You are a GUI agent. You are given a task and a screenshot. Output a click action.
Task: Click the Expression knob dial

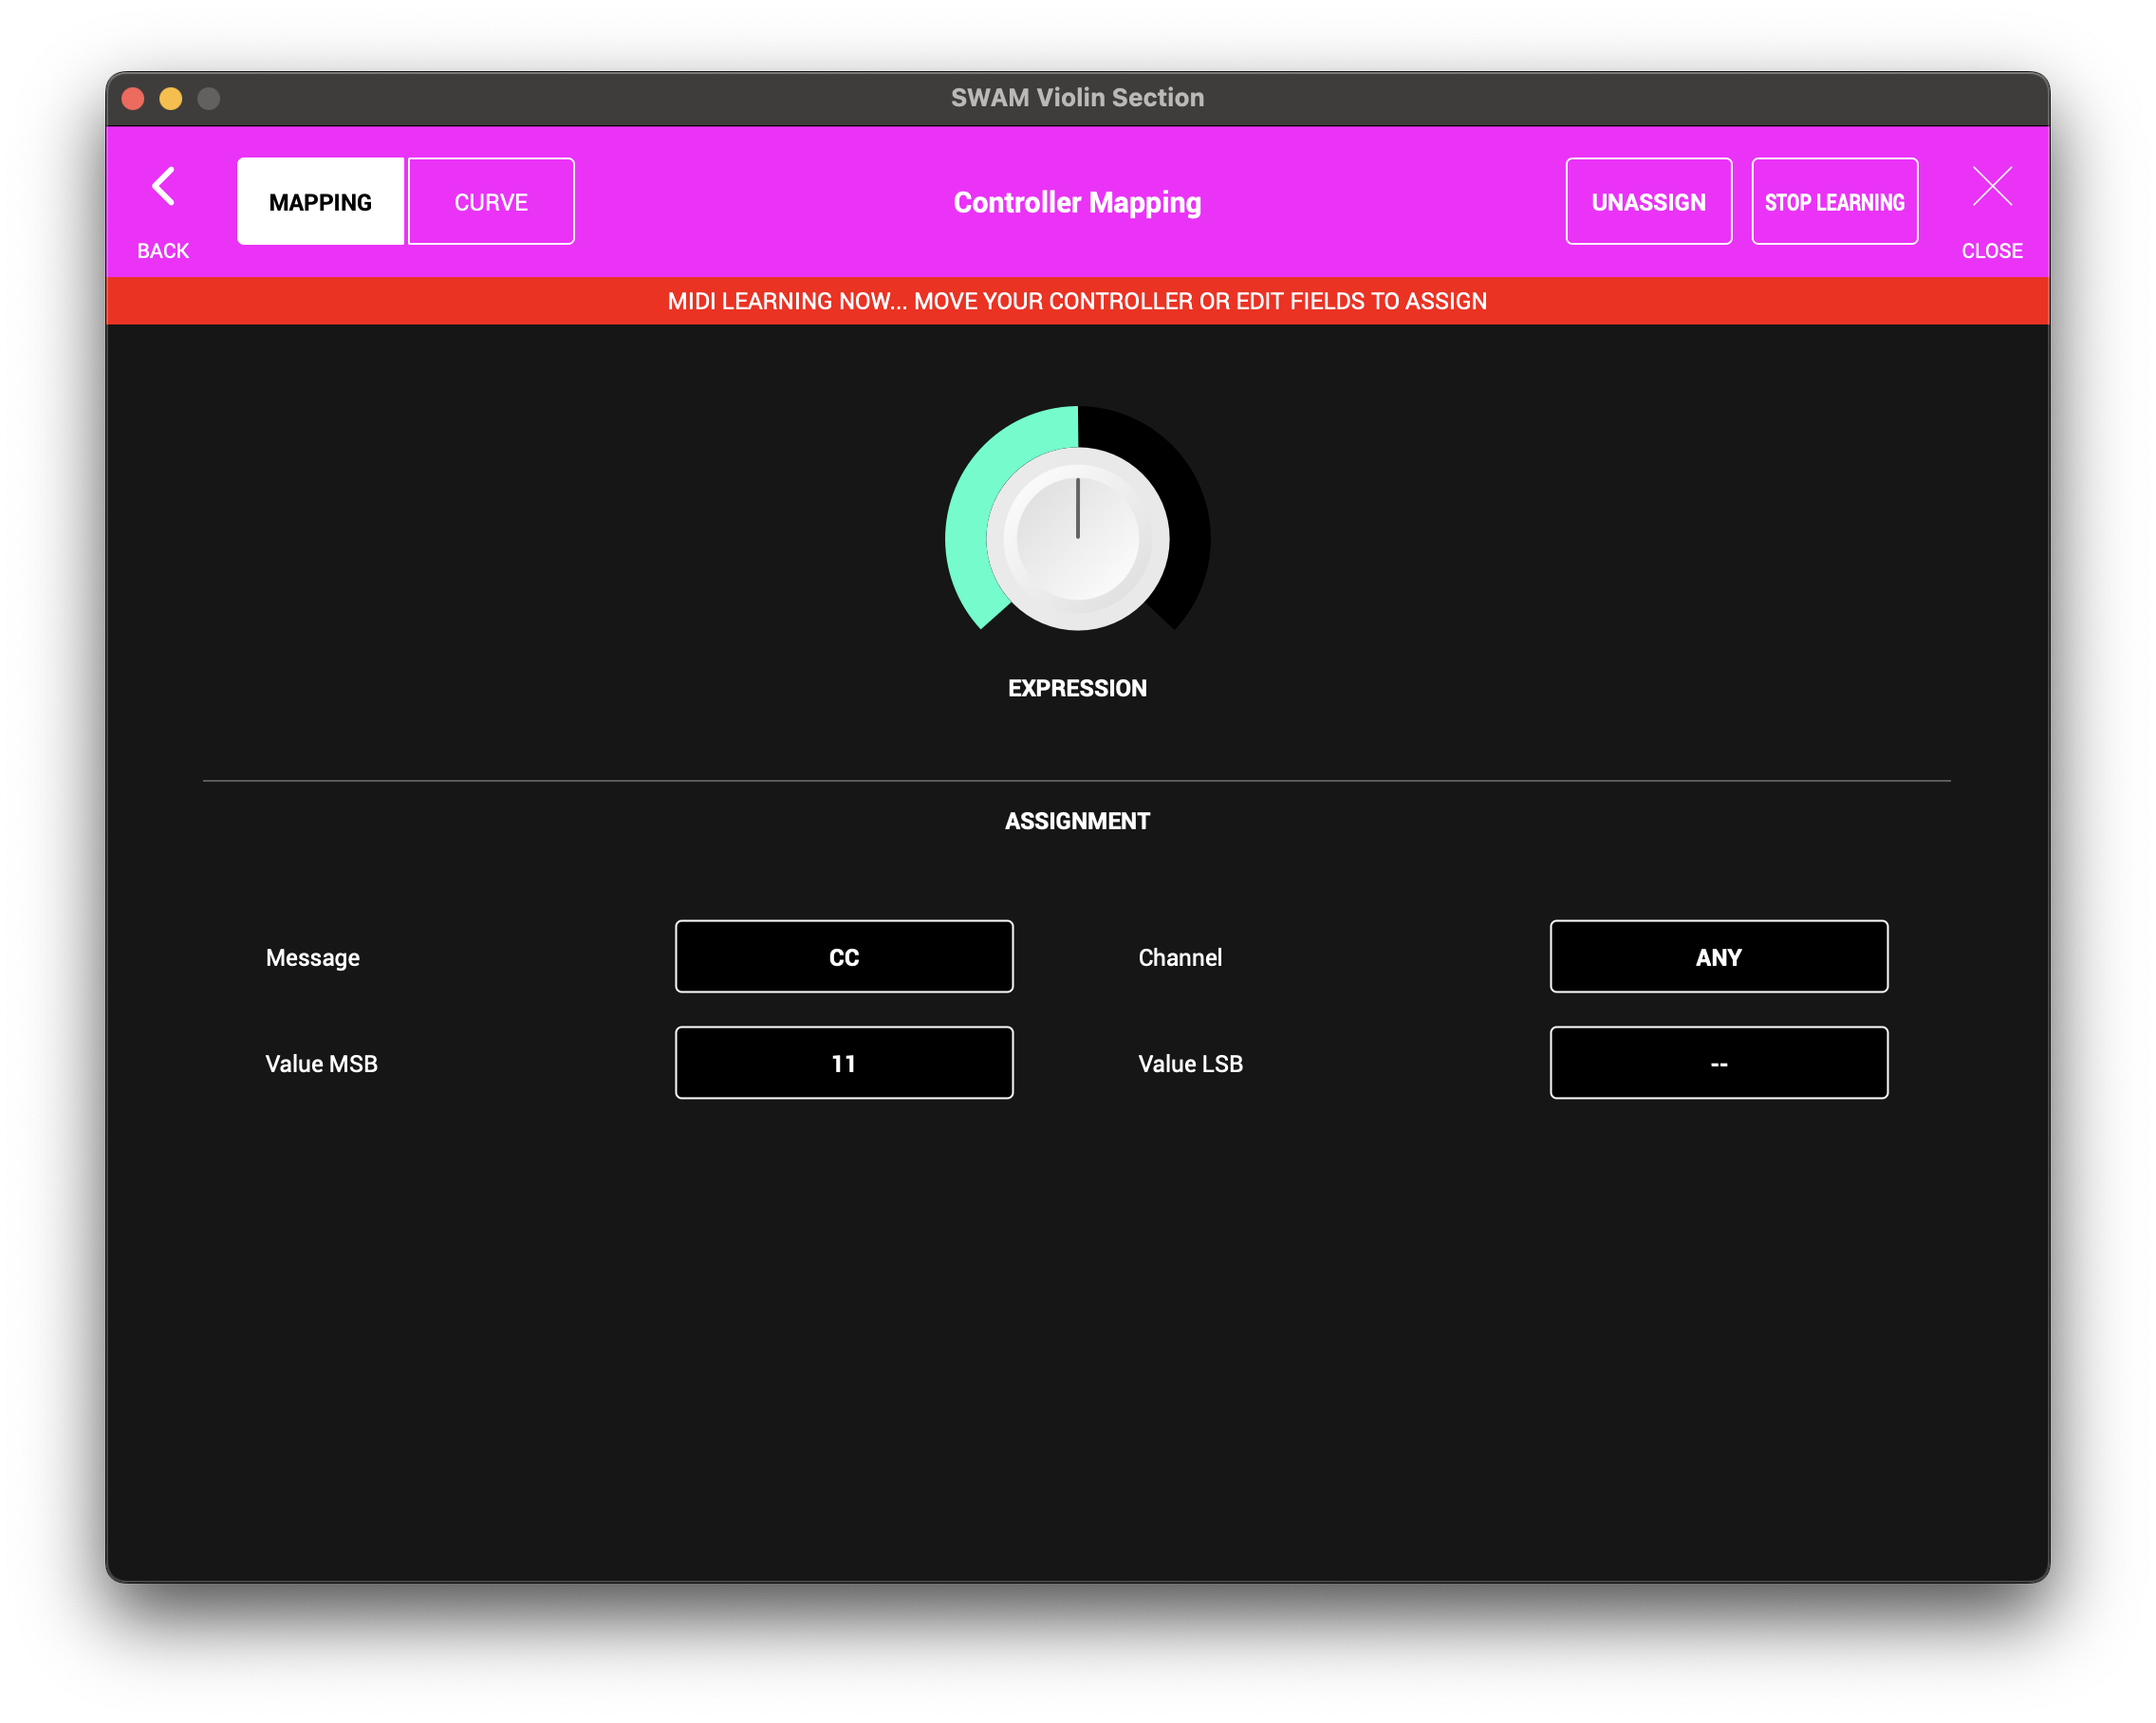[1077, 539]
